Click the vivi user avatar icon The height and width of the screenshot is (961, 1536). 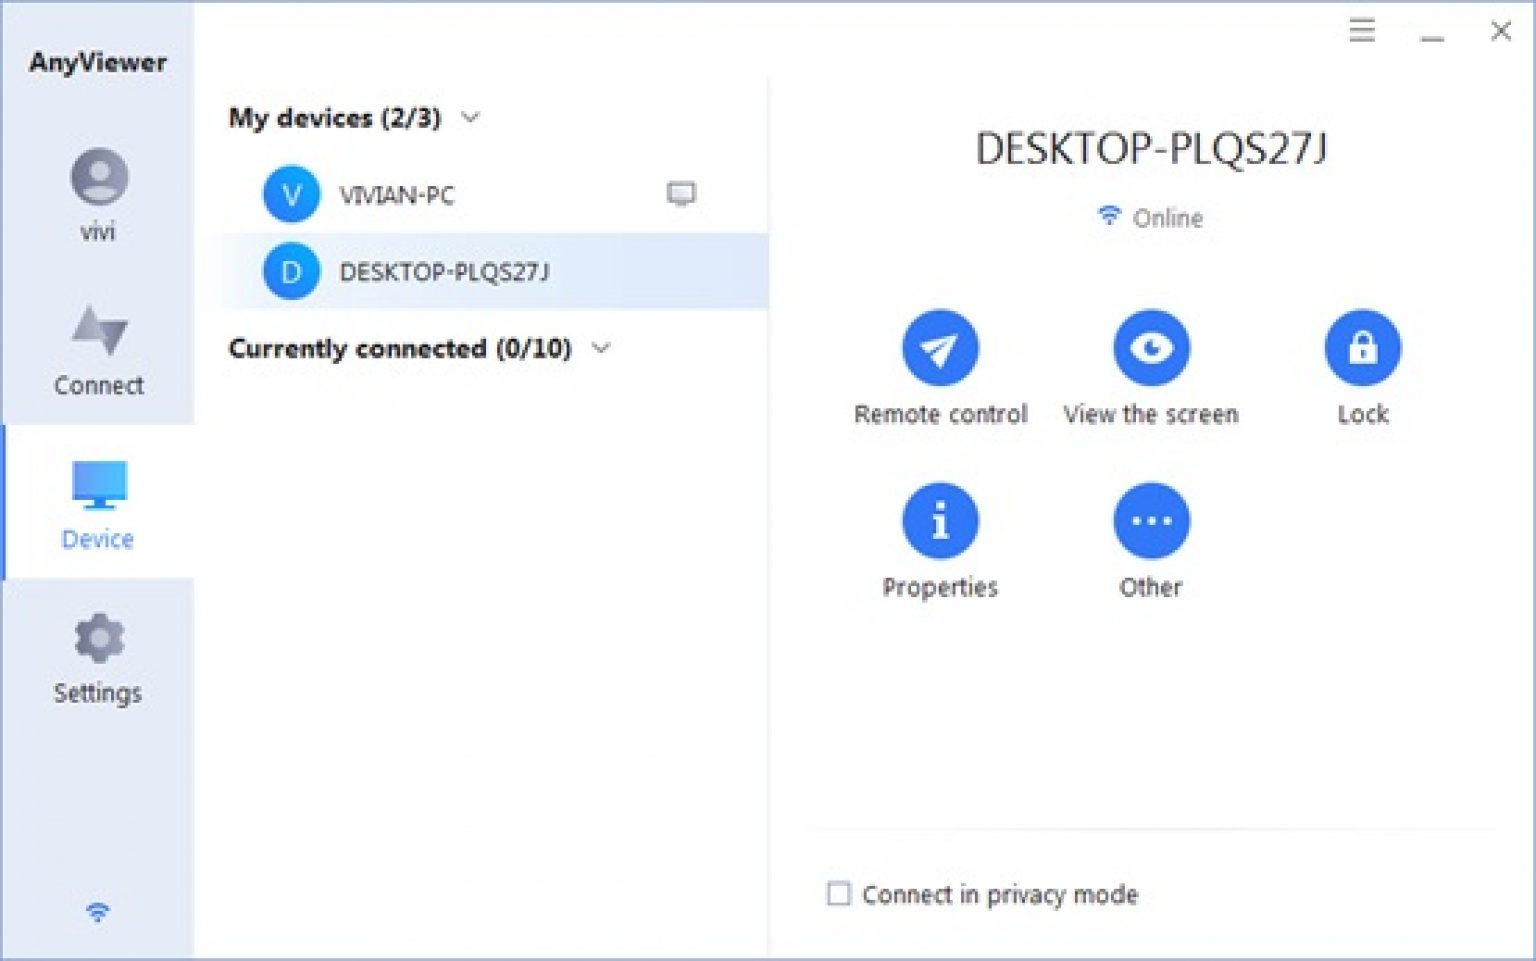[98, 181]
